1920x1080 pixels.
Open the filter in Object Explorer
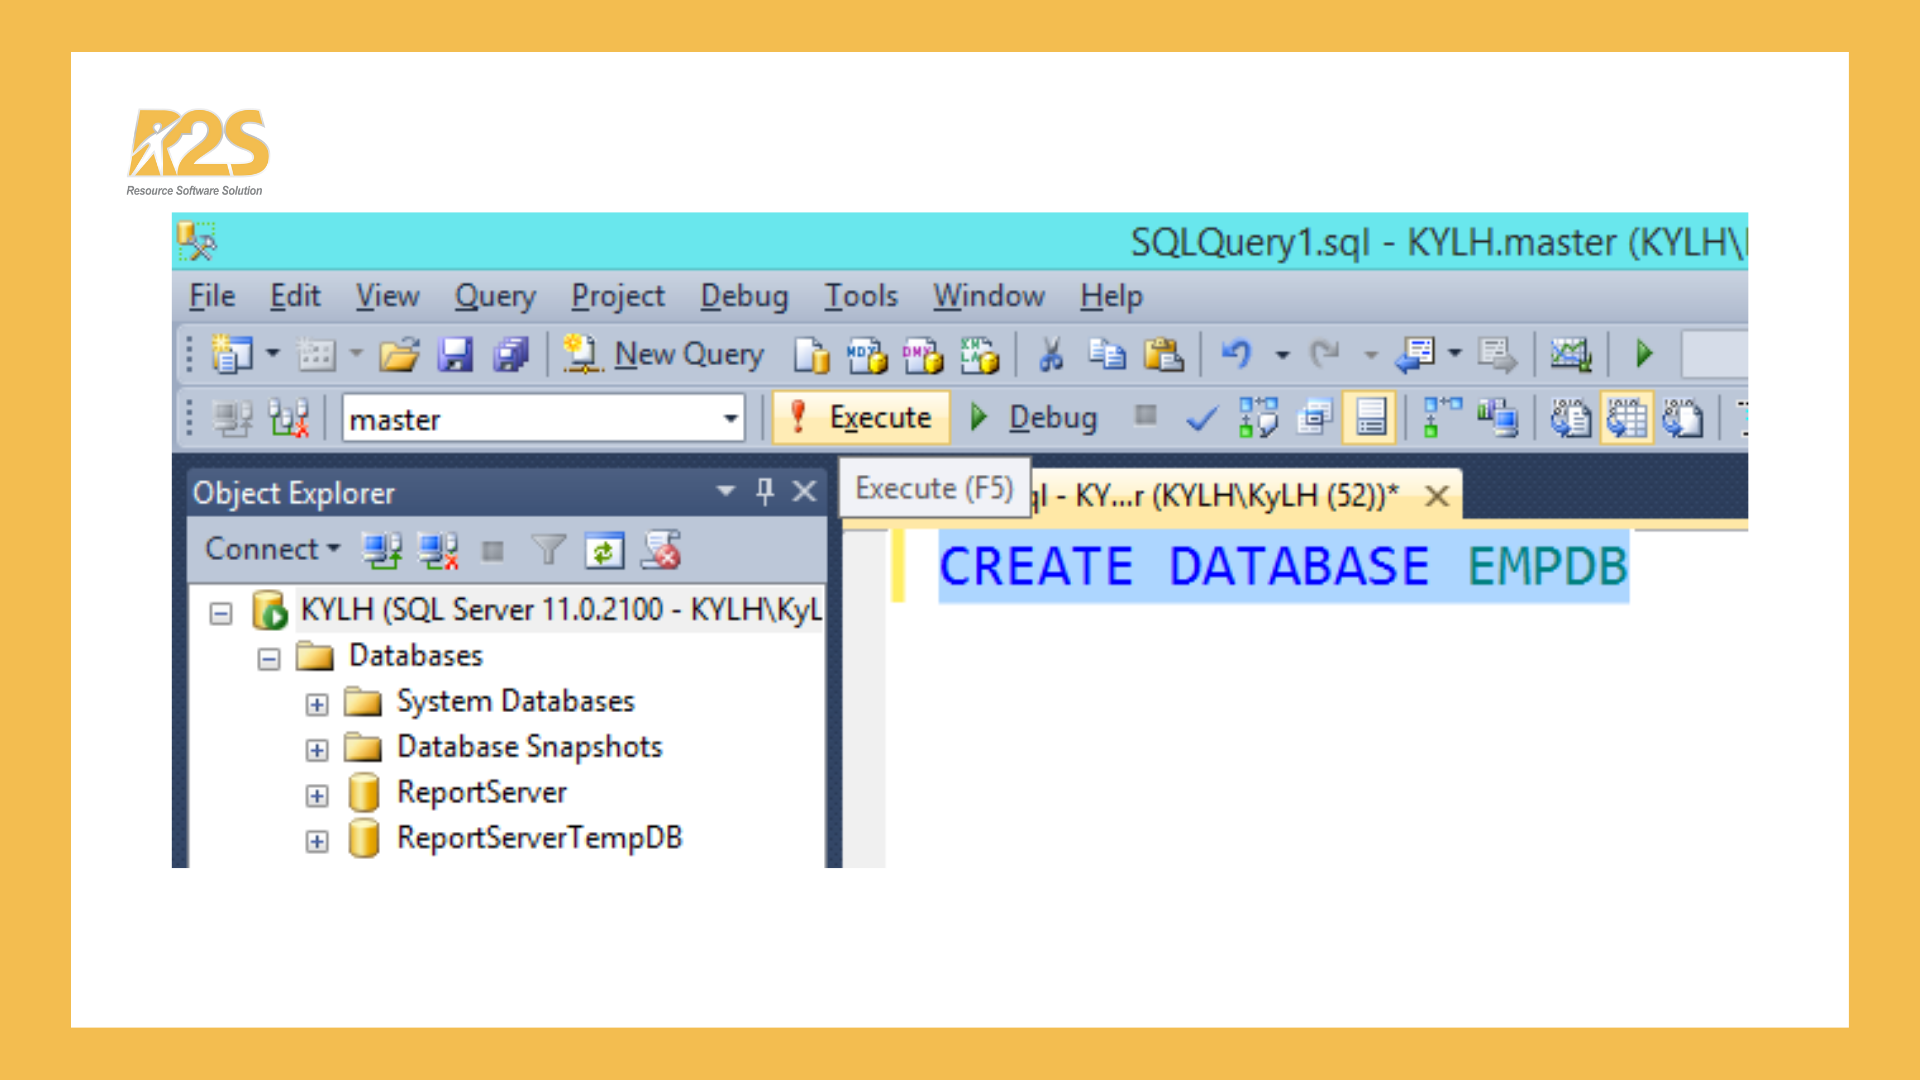click(x=548, y=550)
